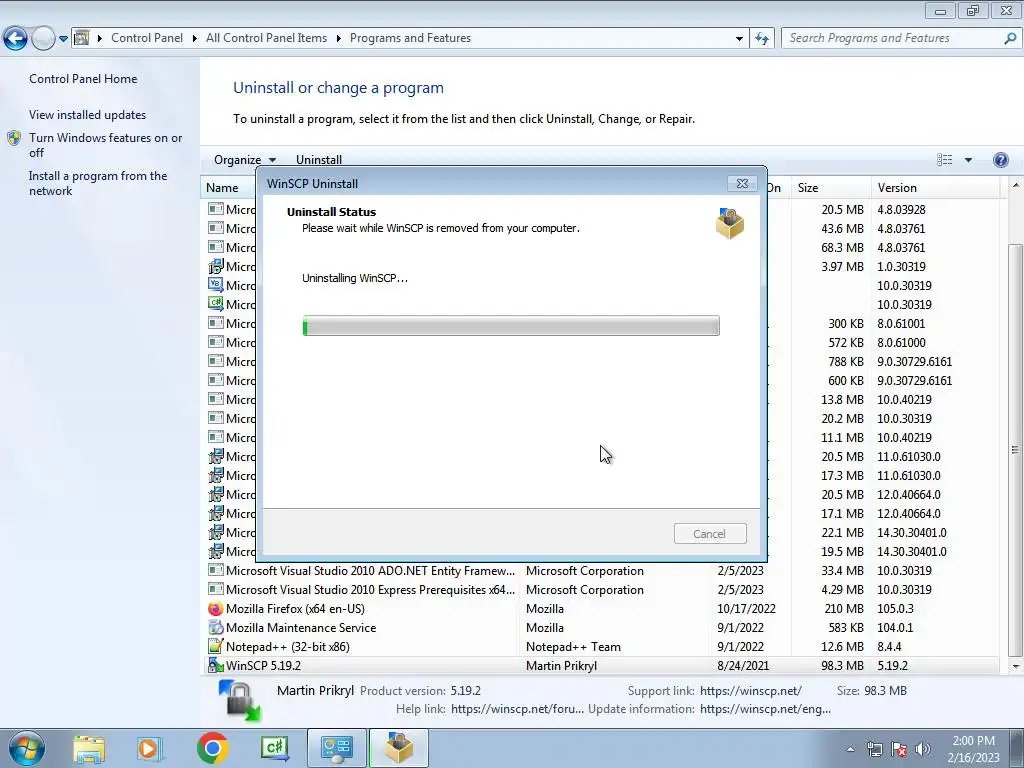1024x768 pixels.
Task: Select Control Panel breadcrumb
Action: click(x=147, y=38)
